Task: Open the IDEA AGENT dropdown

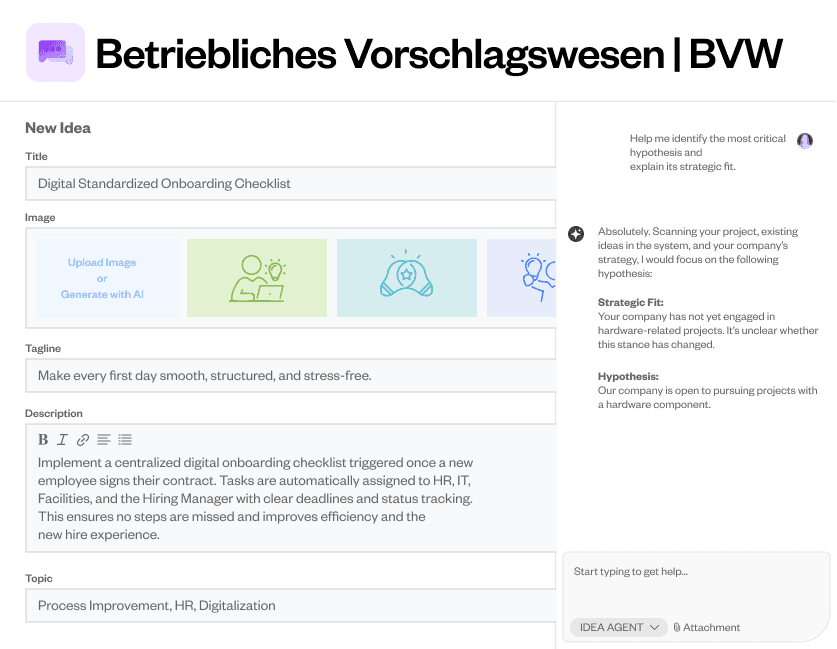Action: [x=619, y=628]
